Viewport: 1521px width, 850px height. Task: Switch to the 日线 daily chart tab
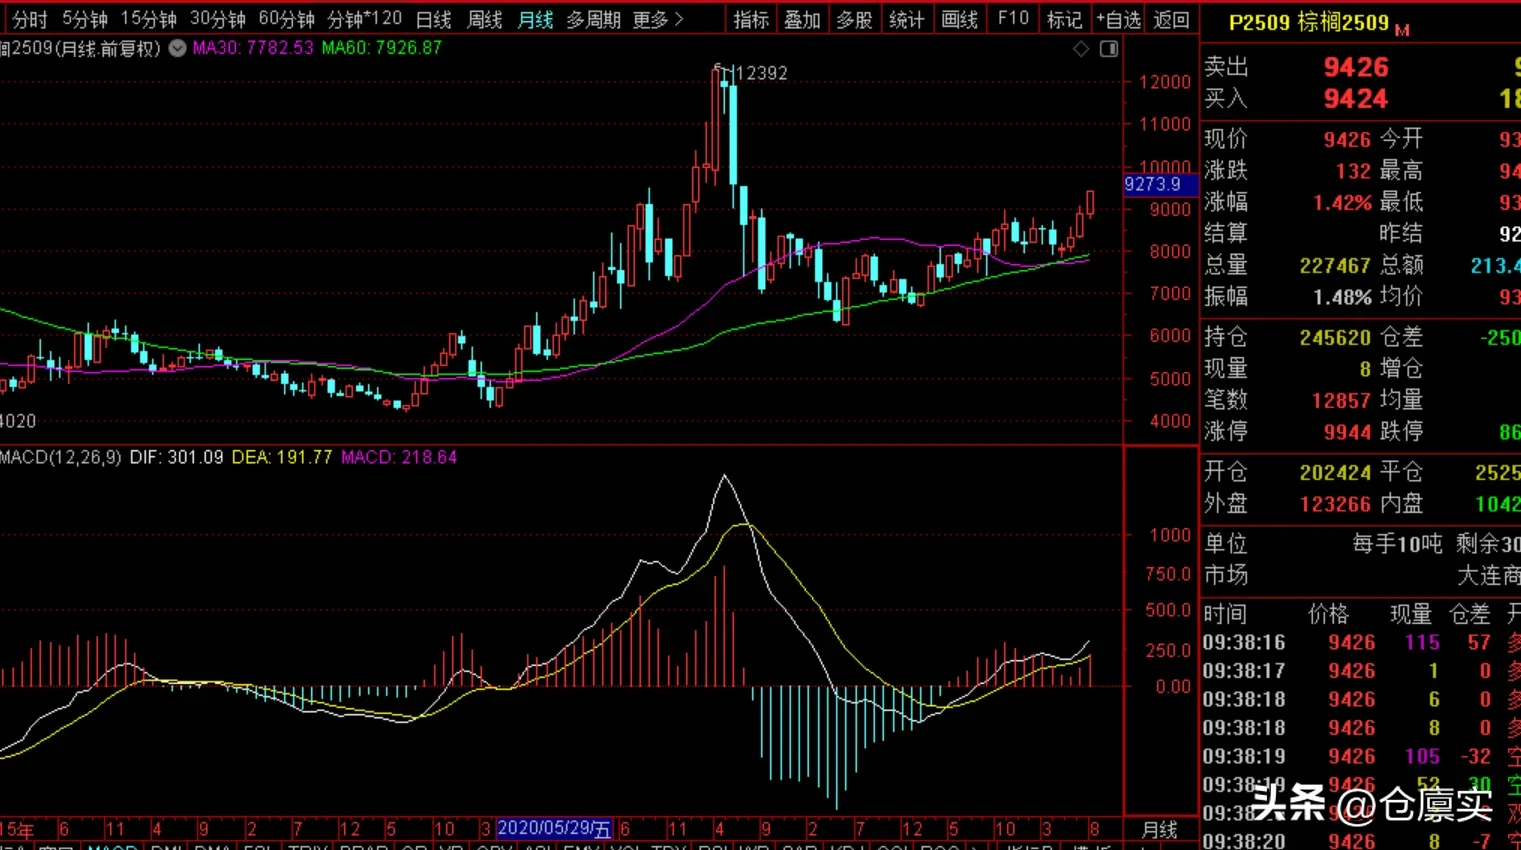click(x=433, y=19)
